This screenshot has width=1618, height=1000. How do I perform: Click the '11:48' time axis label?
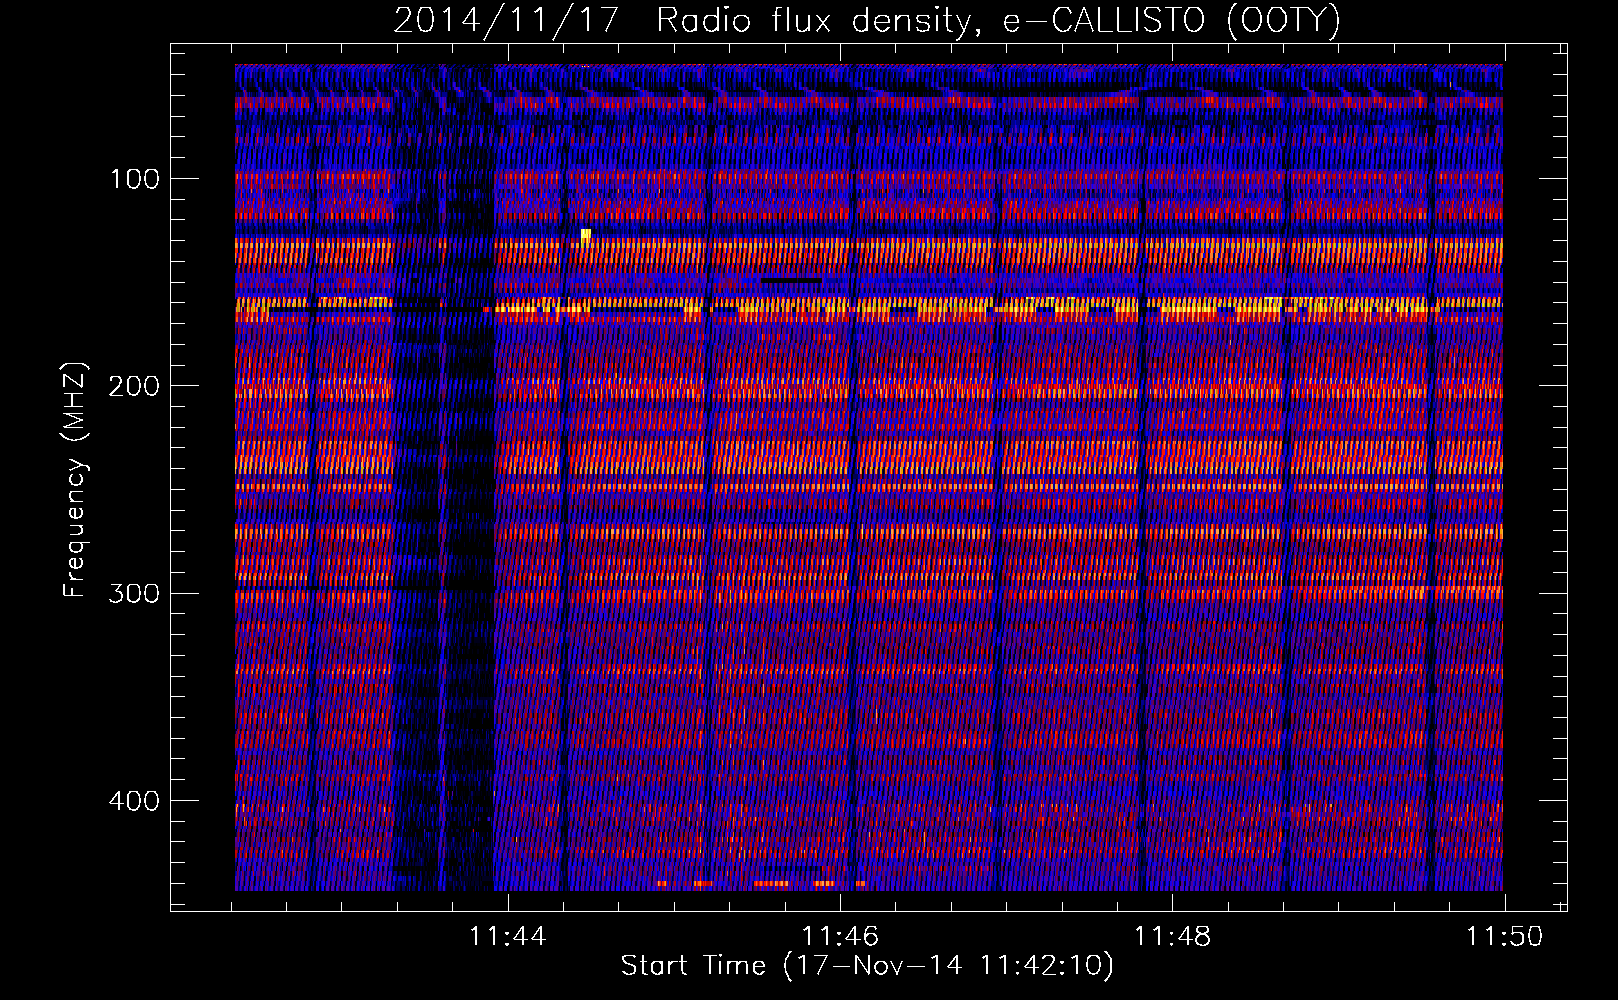tap(1172, 936)
